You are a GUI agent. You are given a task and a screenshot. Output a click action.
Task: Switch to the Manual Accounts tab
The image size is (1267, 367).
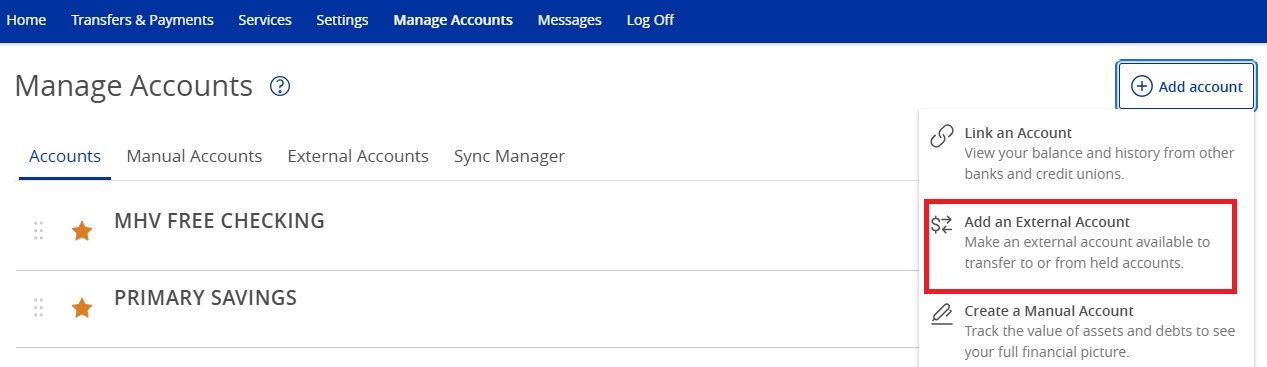(x=194, y=157)
